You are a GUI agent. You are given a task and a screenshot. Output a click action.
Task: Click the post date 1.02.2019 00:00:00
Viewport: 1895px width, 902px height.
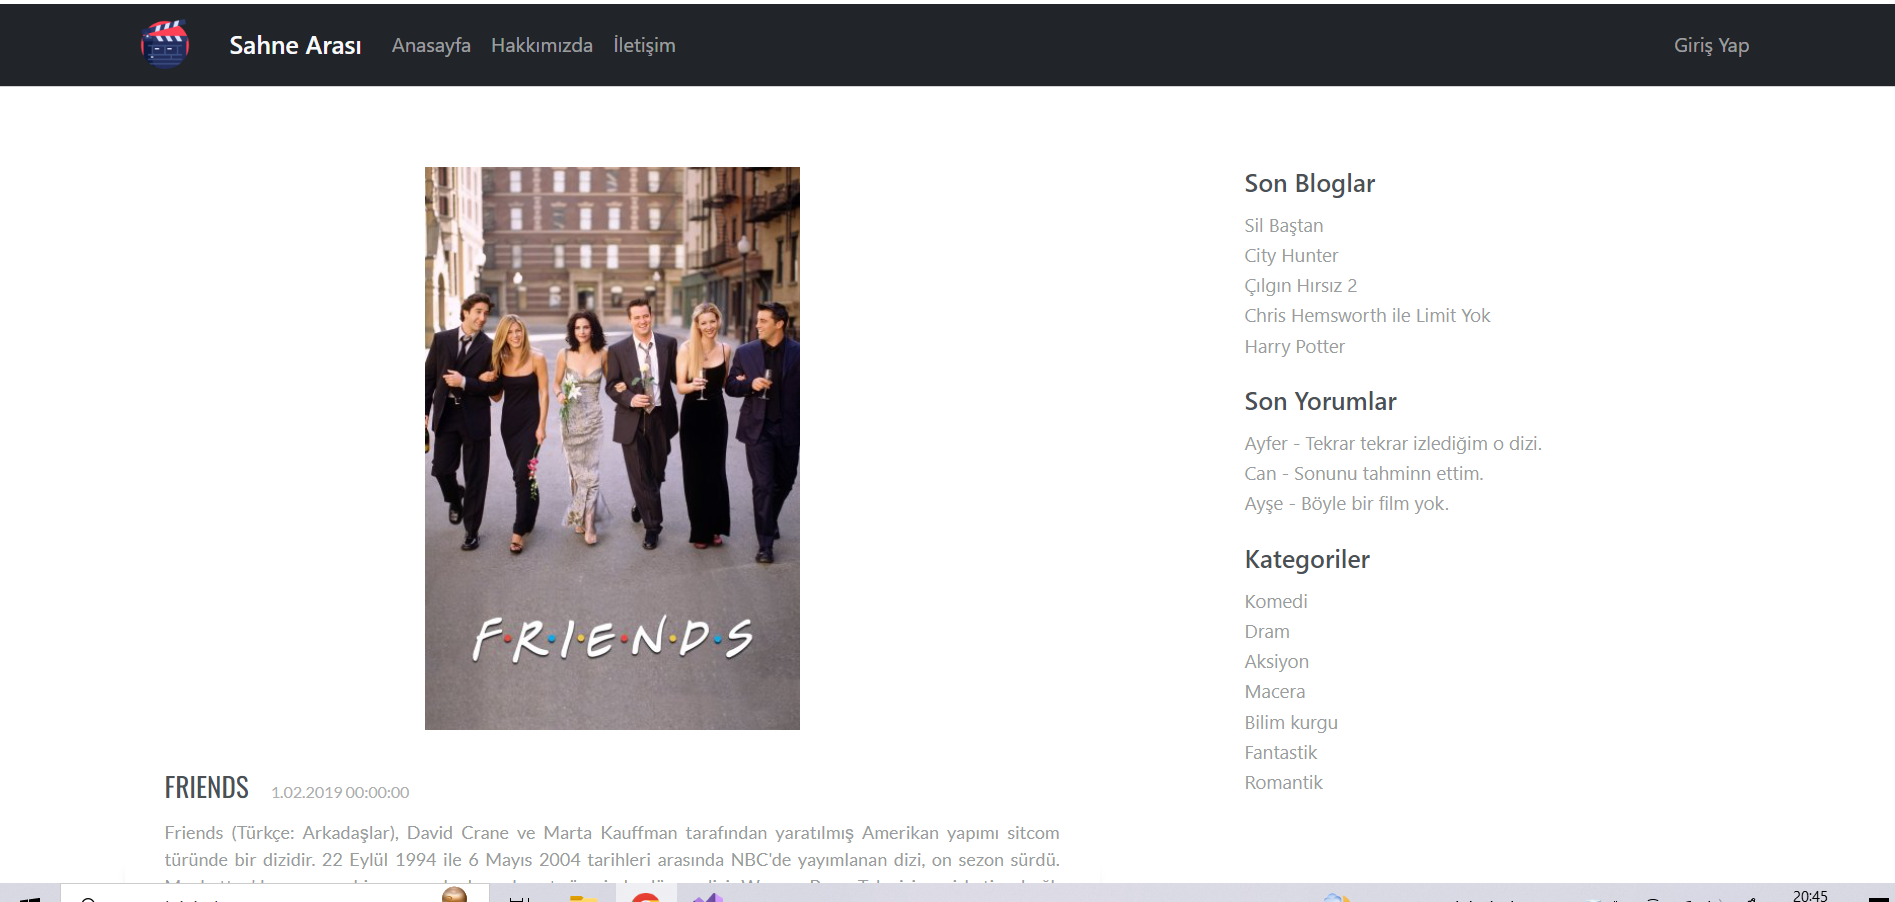tap(340, 792)
